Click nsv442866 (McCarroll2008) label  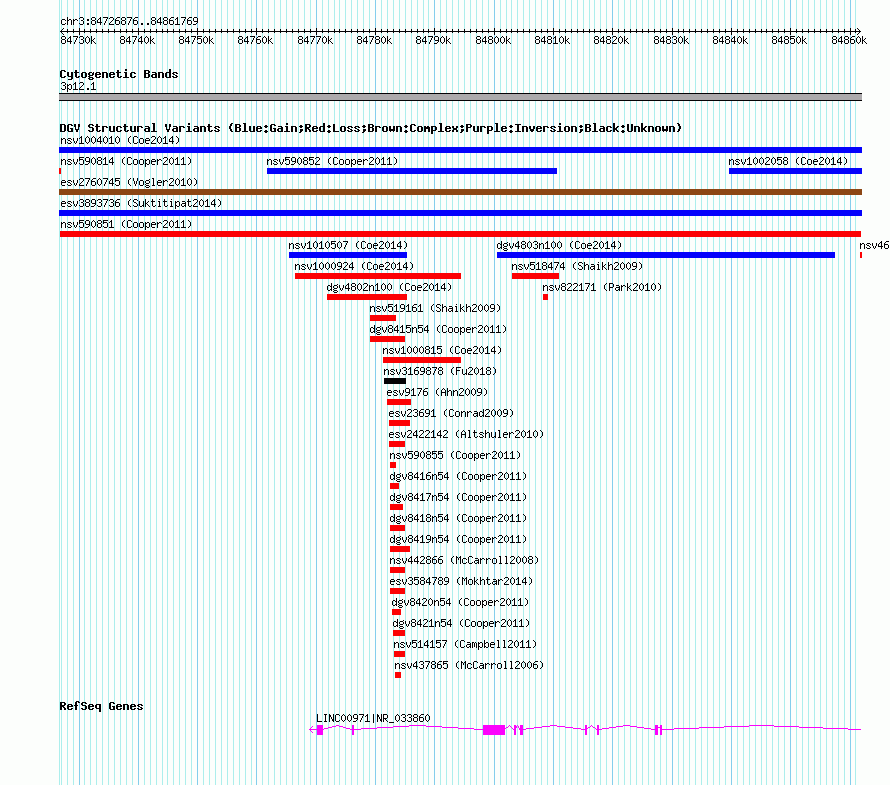(x=464, y=560)
